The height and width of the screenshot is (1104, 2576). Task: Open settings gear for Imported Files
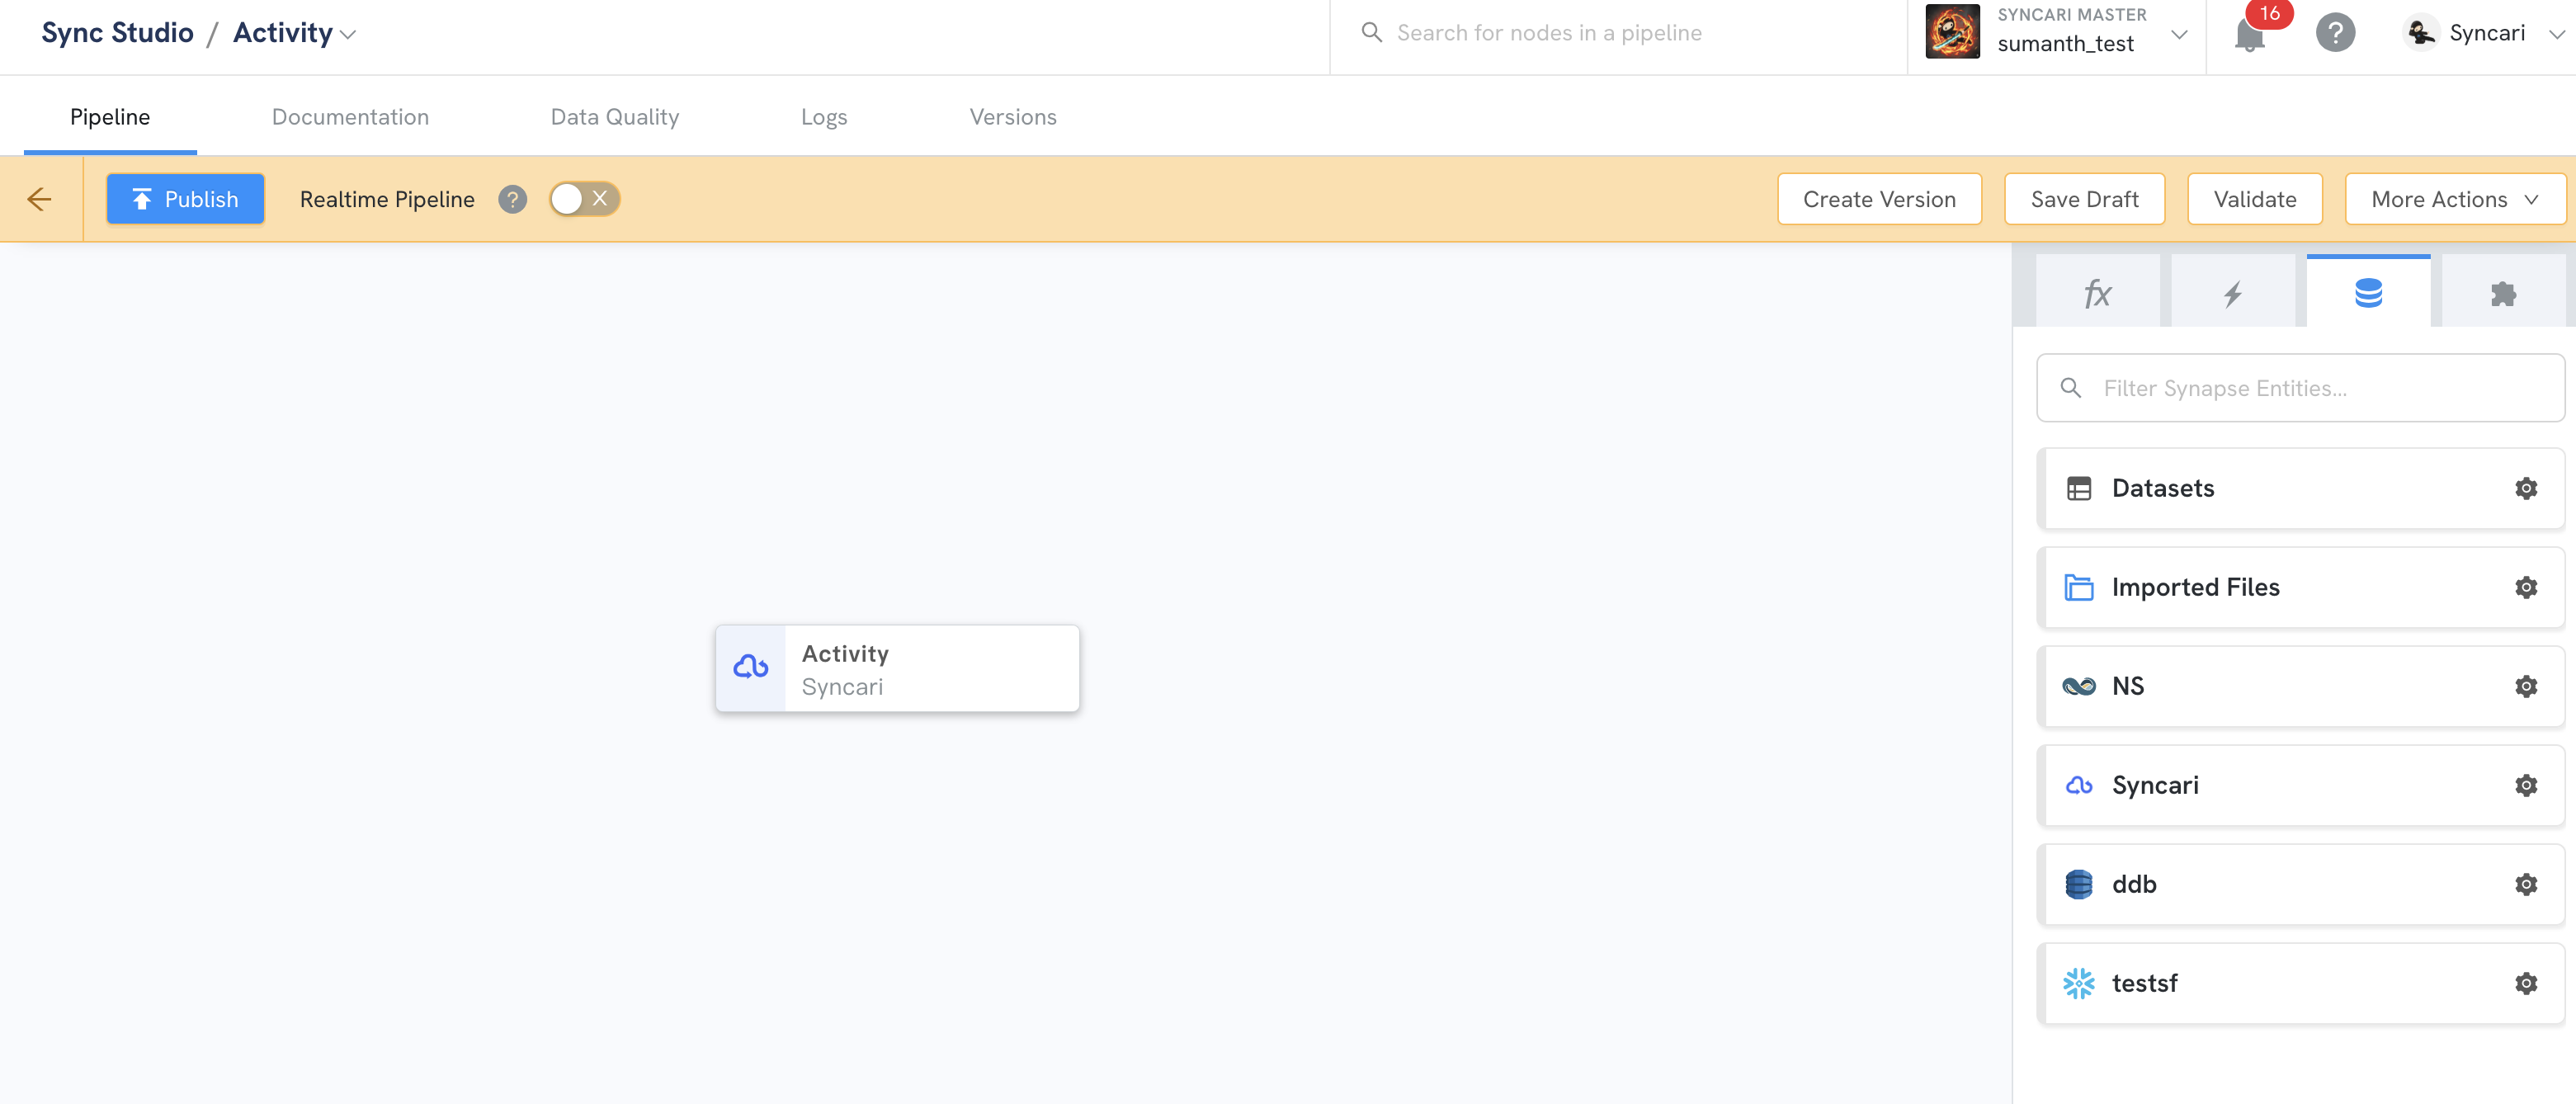(x=2526, y=587)
